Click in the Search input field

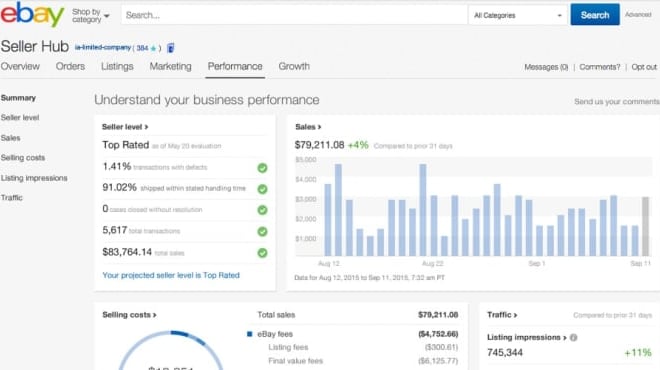click(294, 16)
